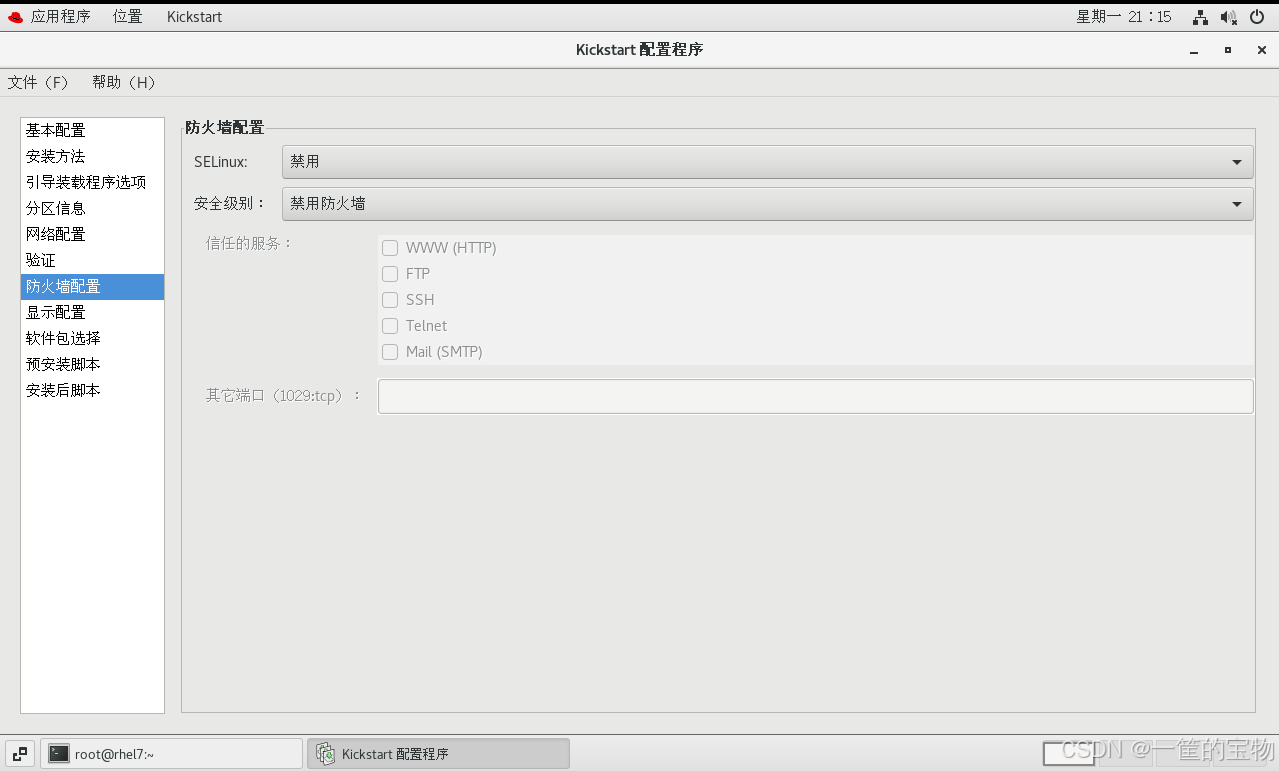Click the Kickstart 配置程序 window title
1279x771 pixels.
640,50
